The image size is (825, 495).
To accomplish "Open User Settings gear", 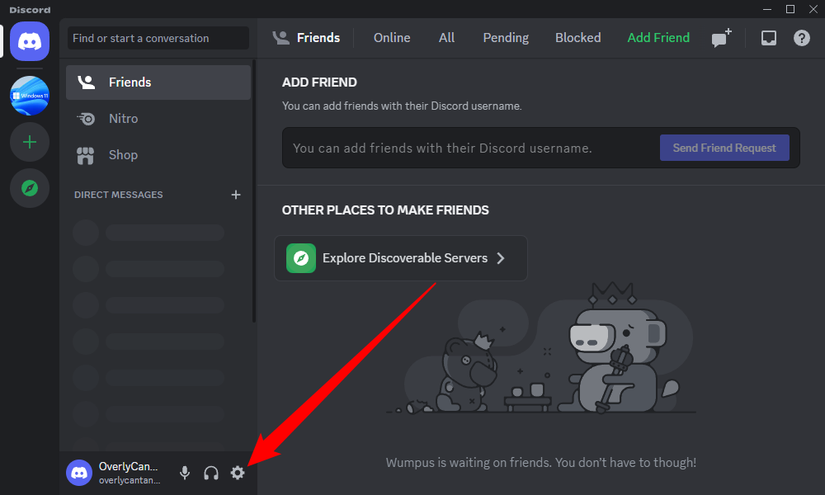I will (x=237, y=472).
